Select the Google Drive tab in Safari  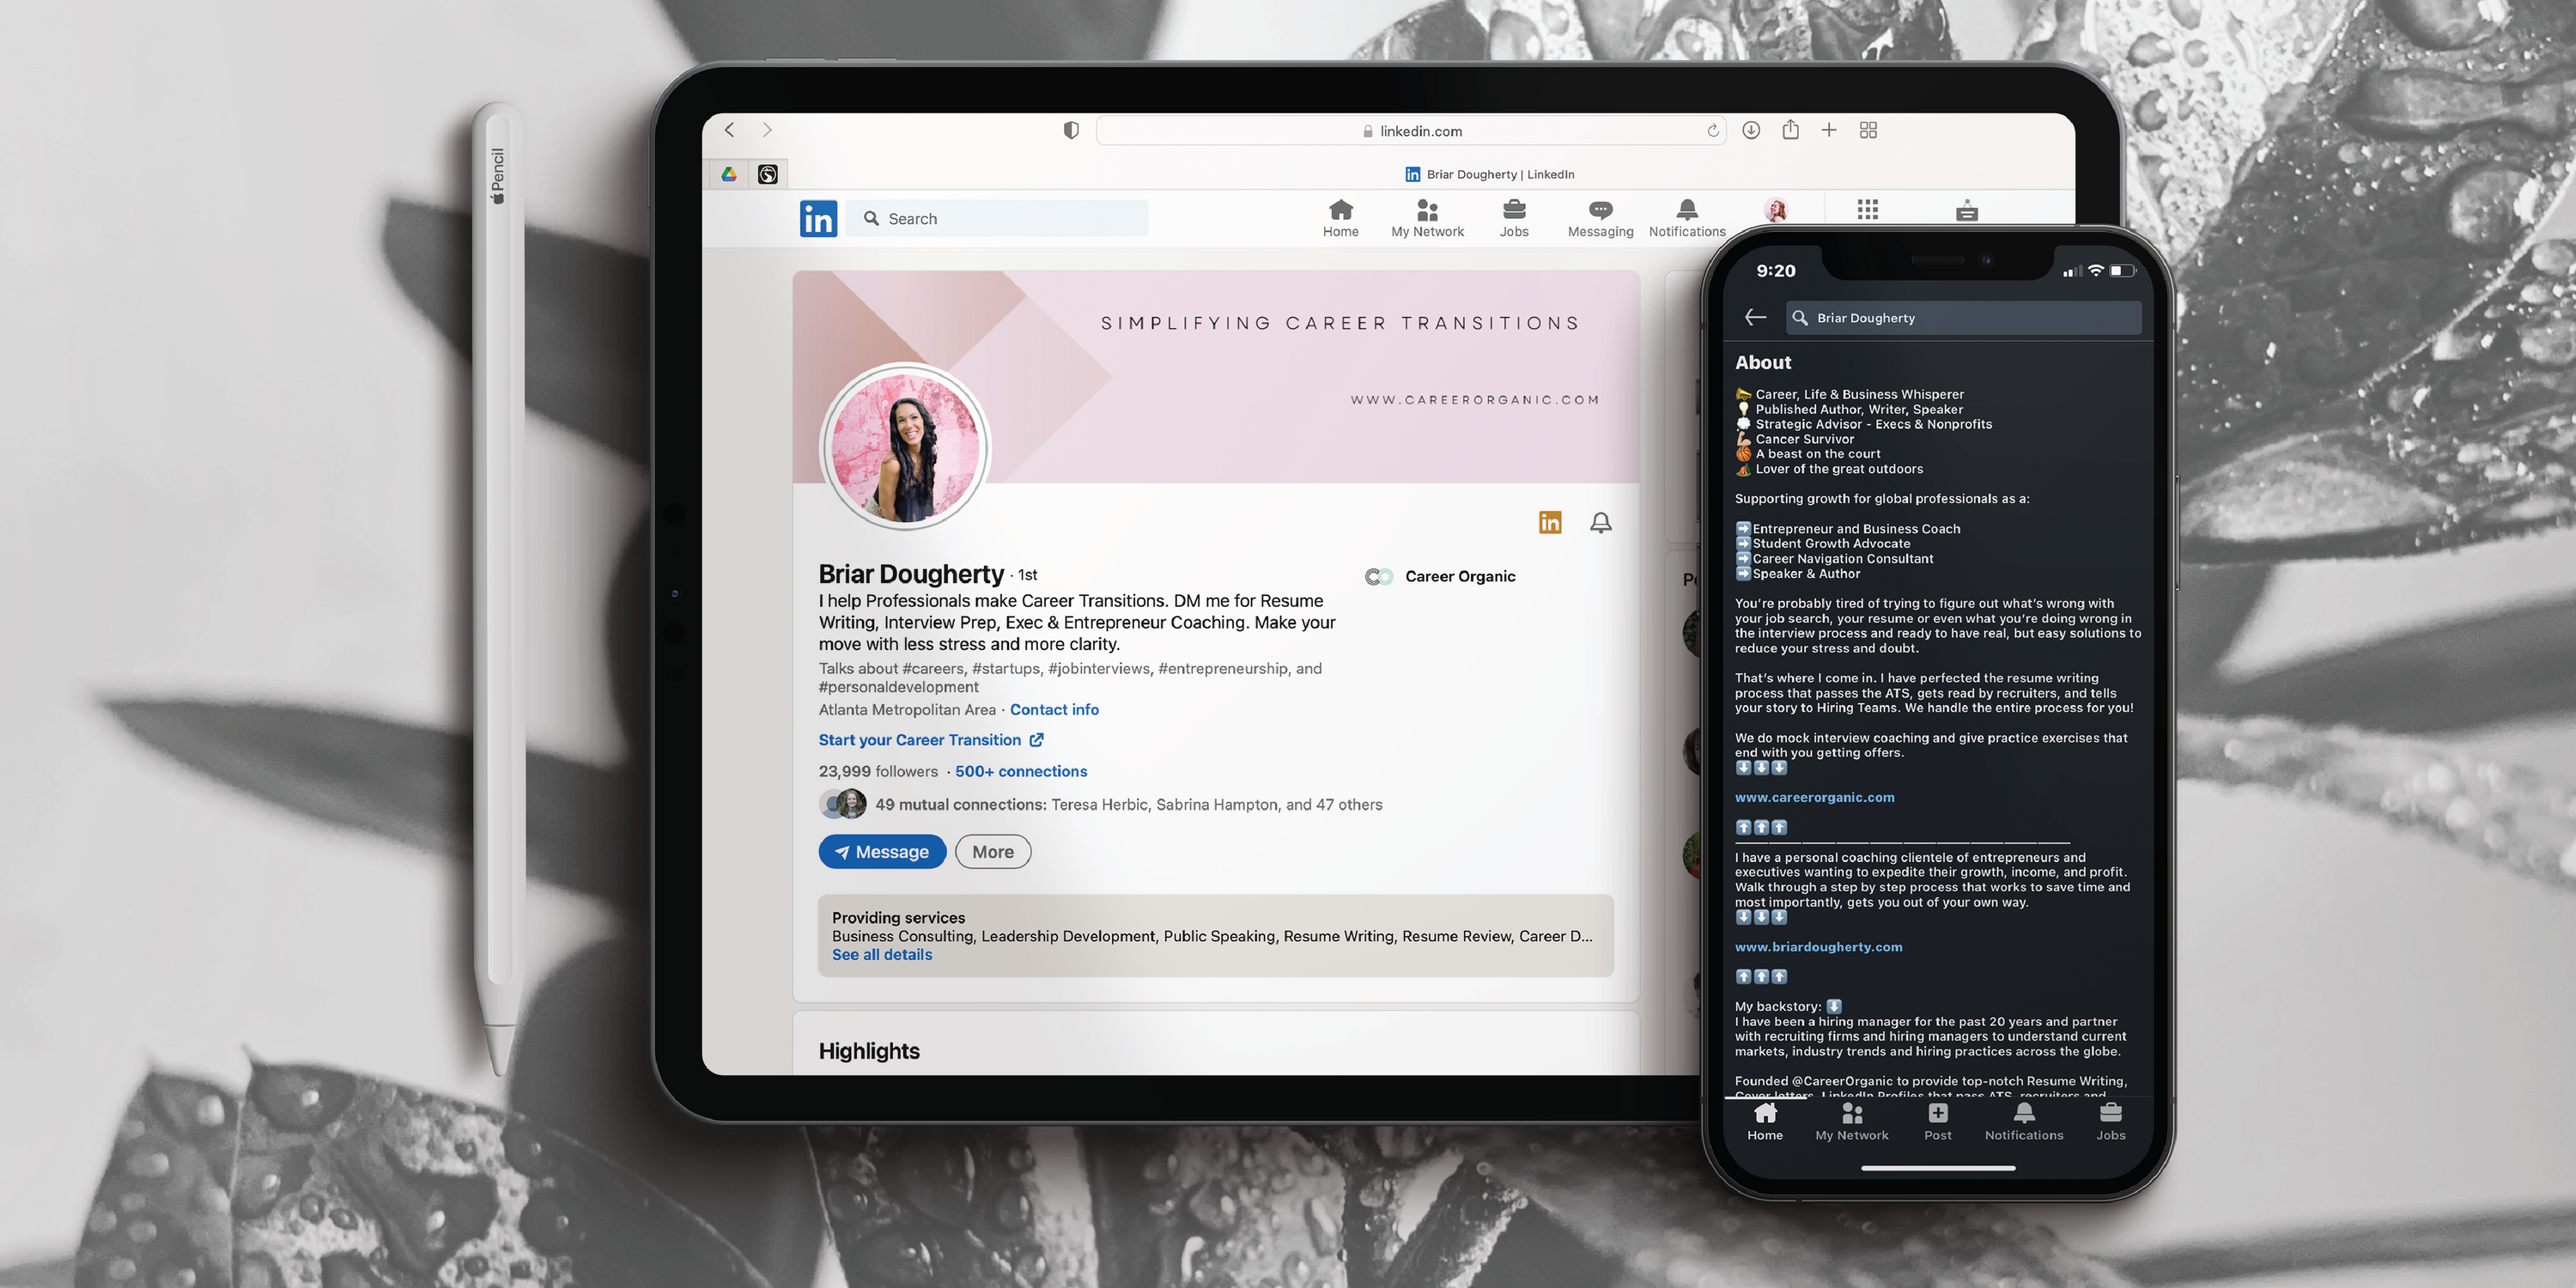click(728, 173)
